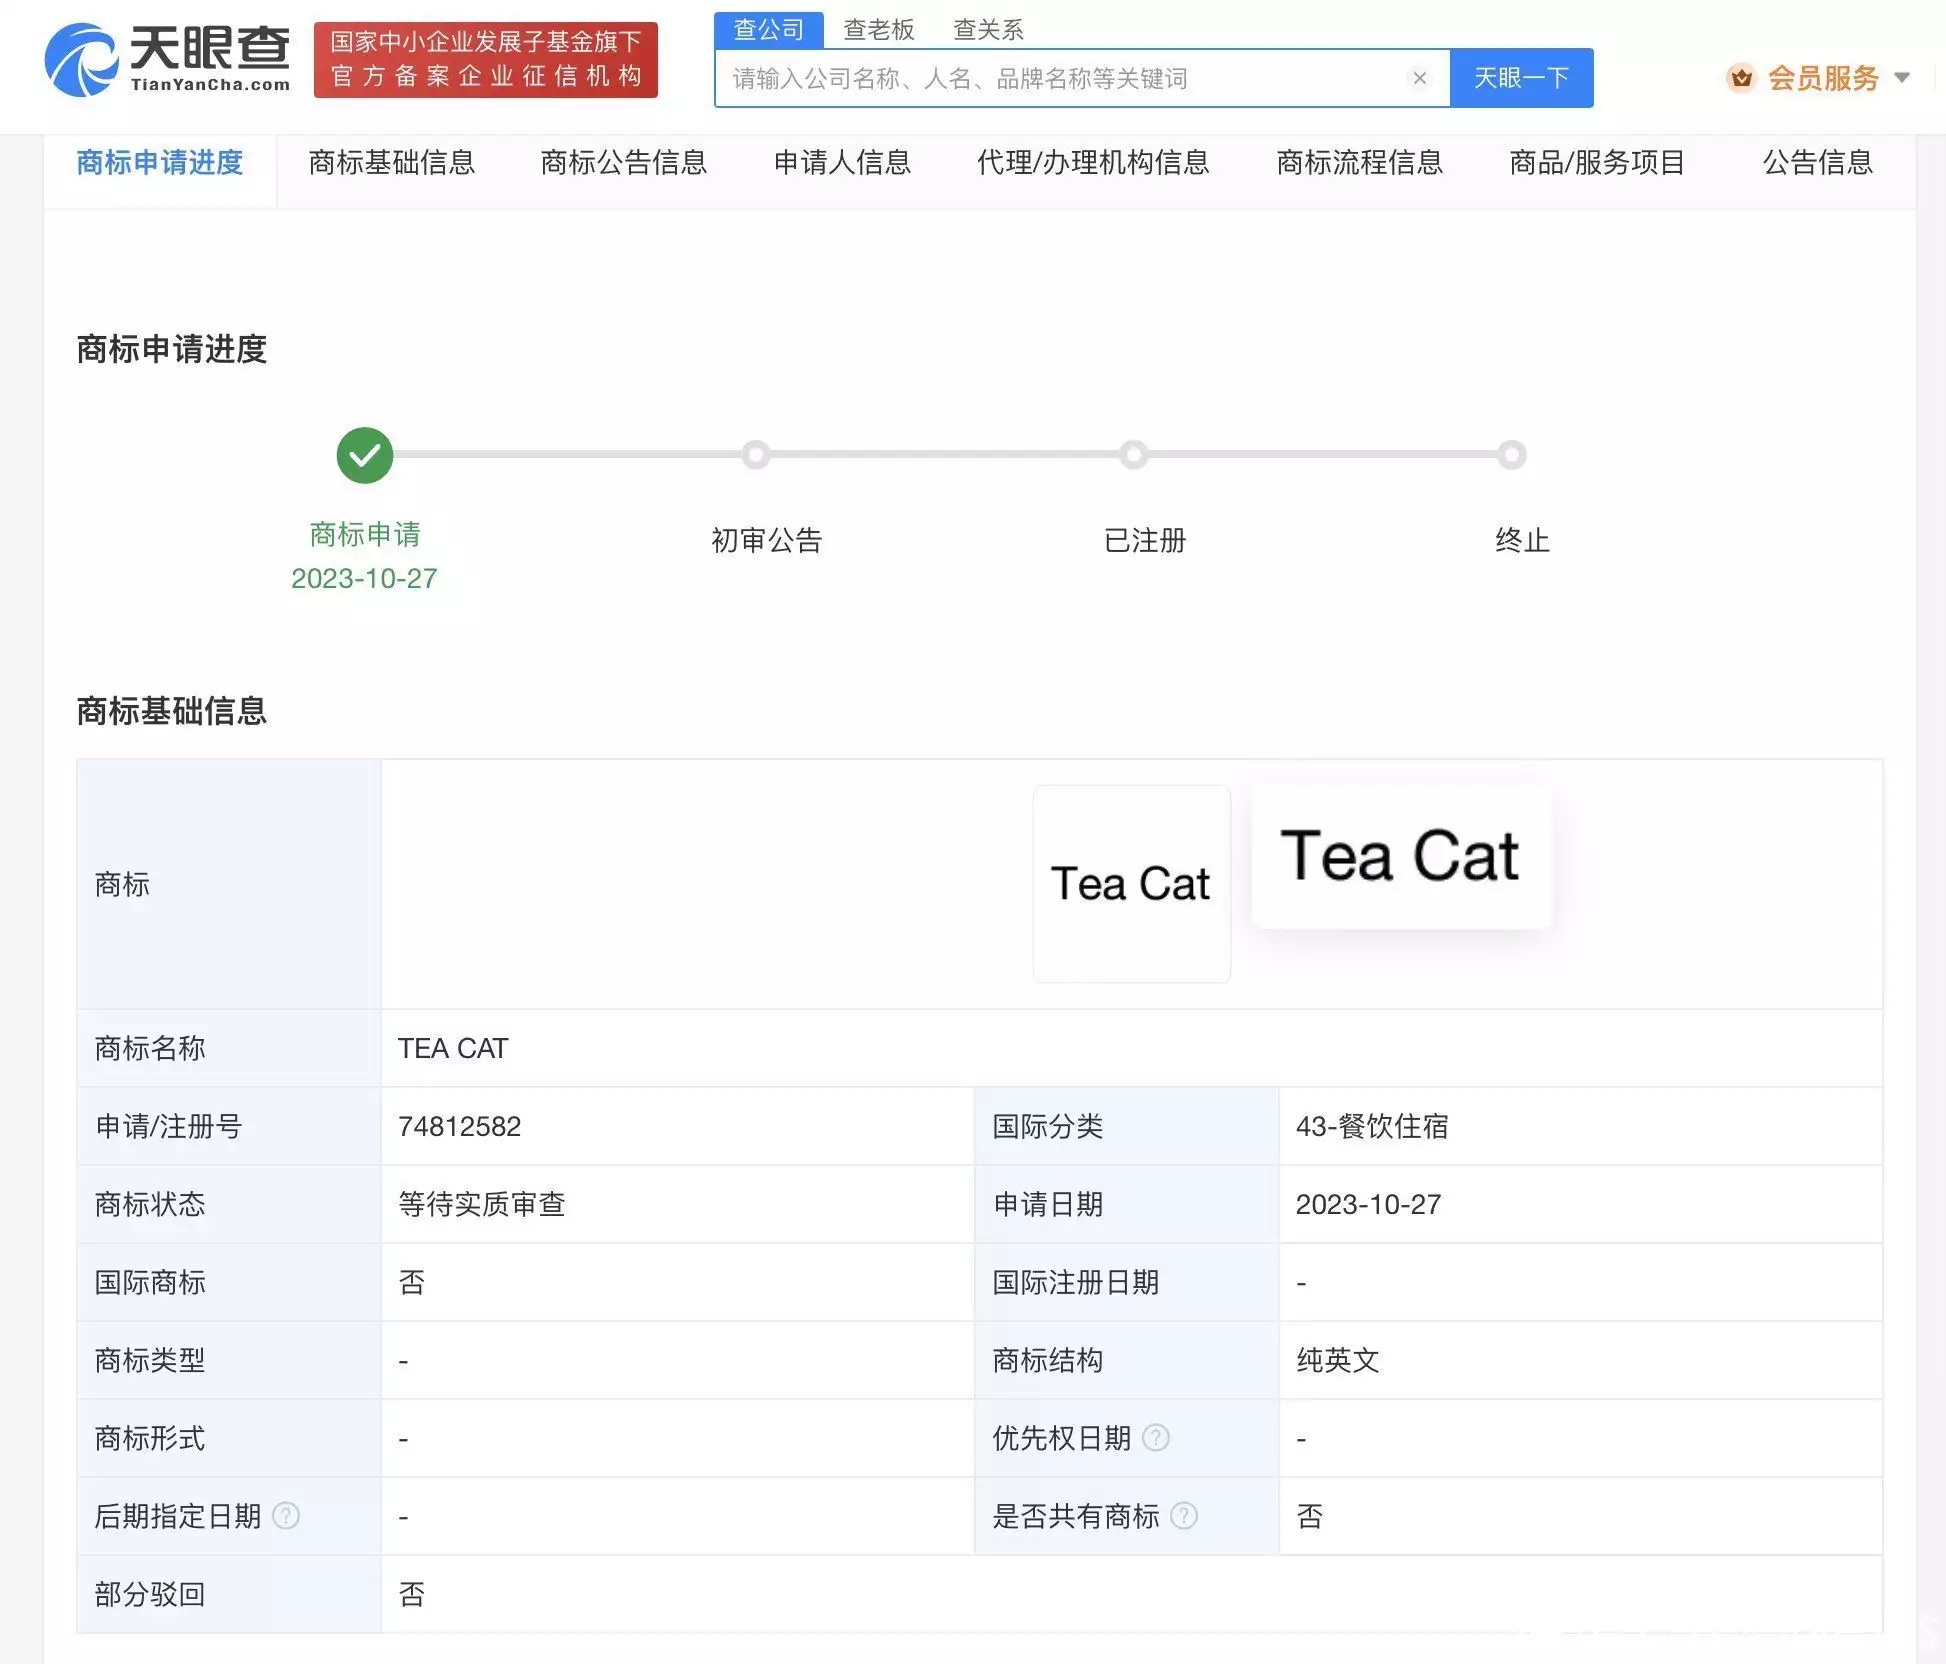Clear the search box with the × icon

(x=1420, y=78)
